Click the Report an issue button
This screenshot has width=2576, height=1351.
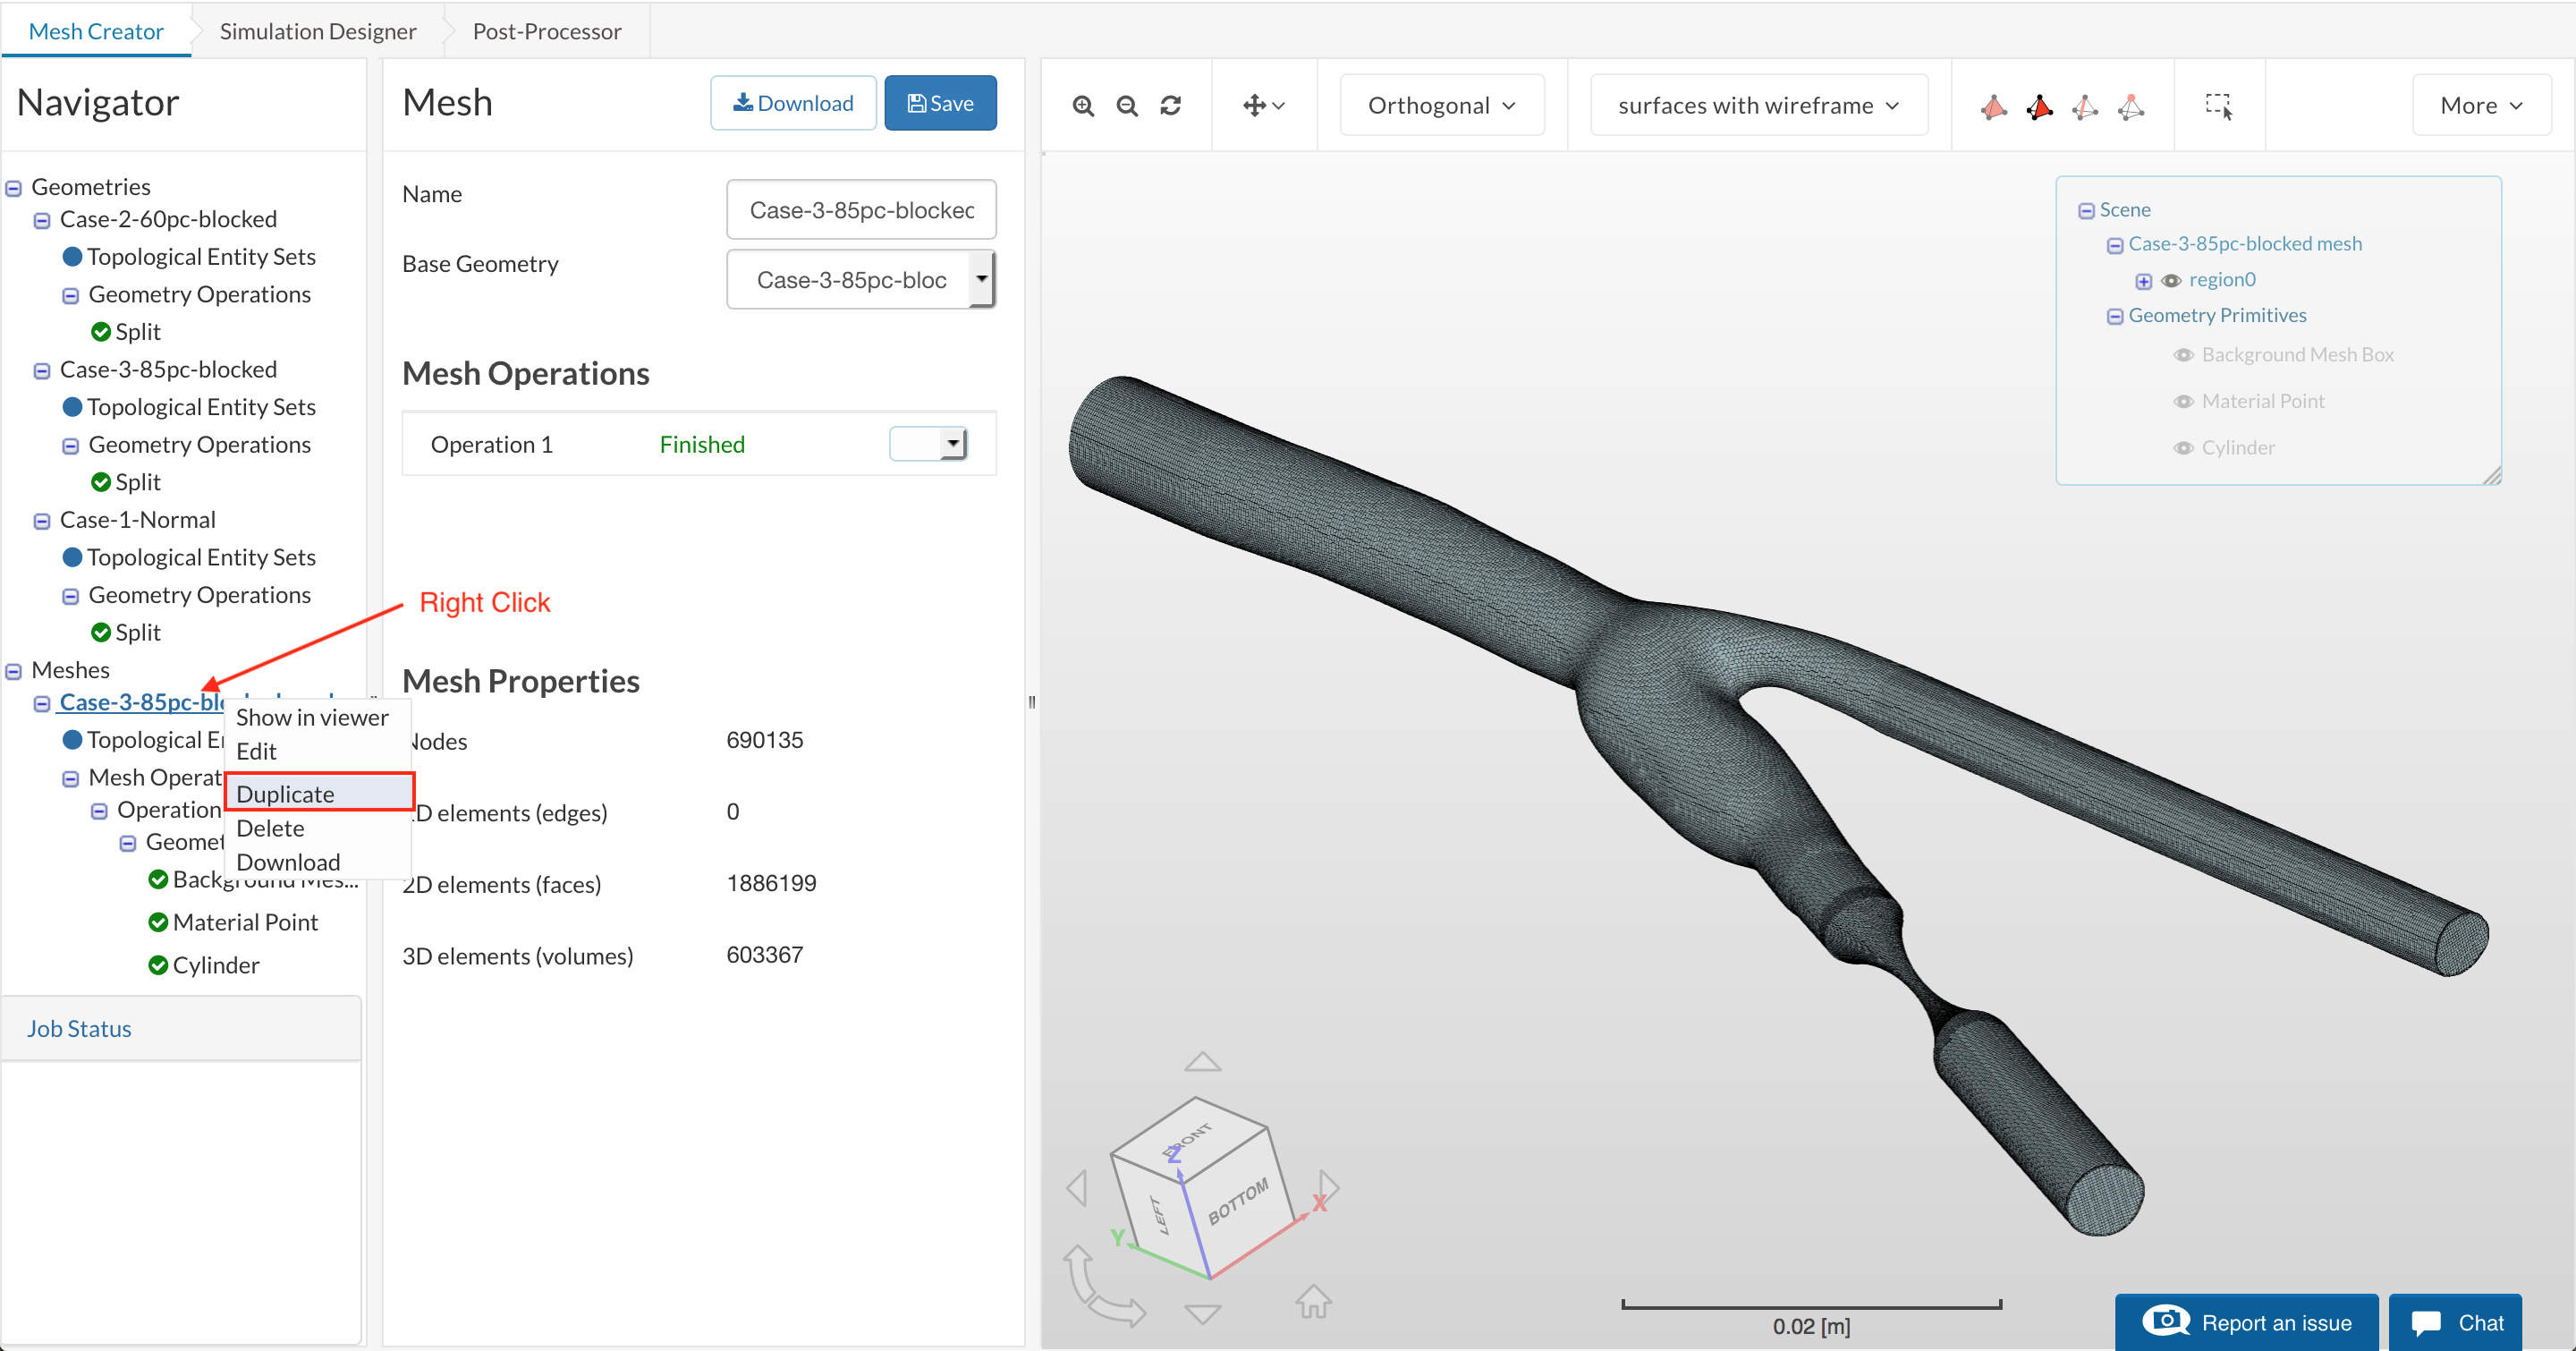click(2246, 1322)
